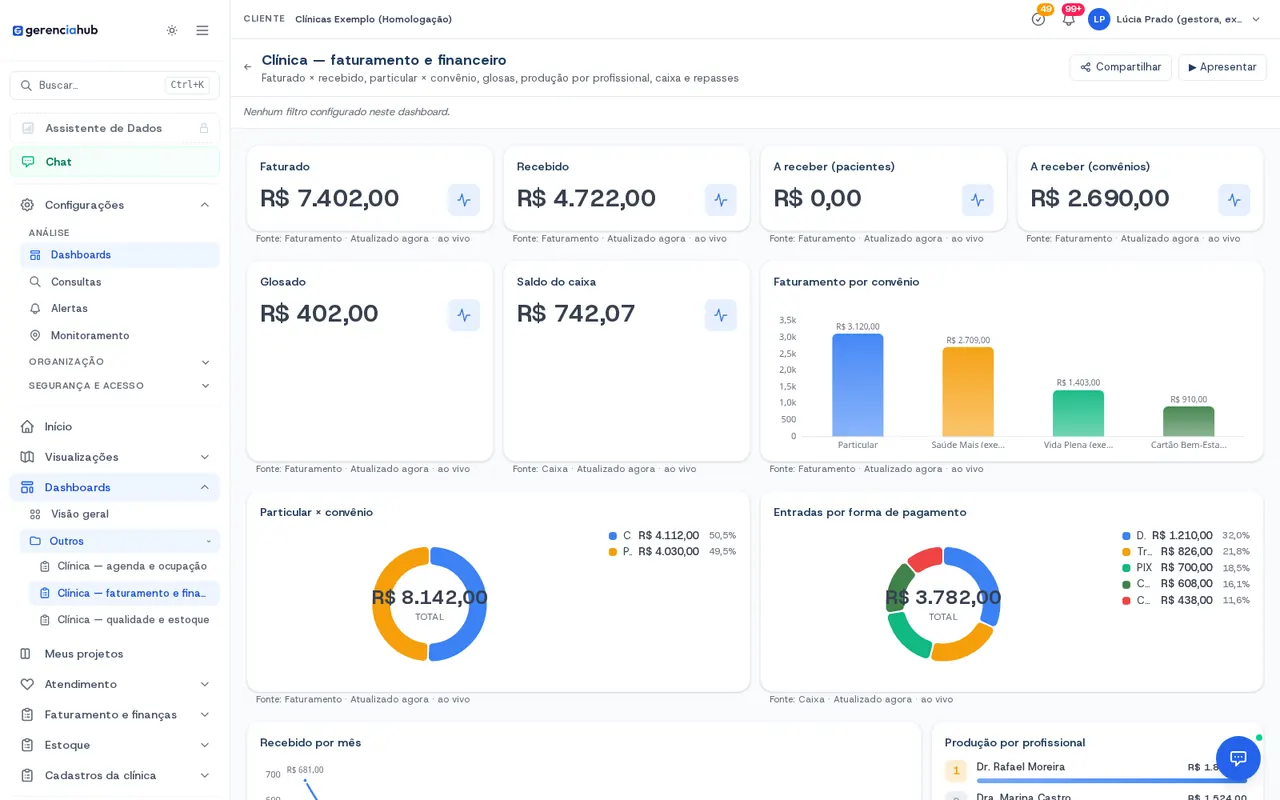Open Meus projetos
The width and height of the screenshot is (1280, 800).
115,654
